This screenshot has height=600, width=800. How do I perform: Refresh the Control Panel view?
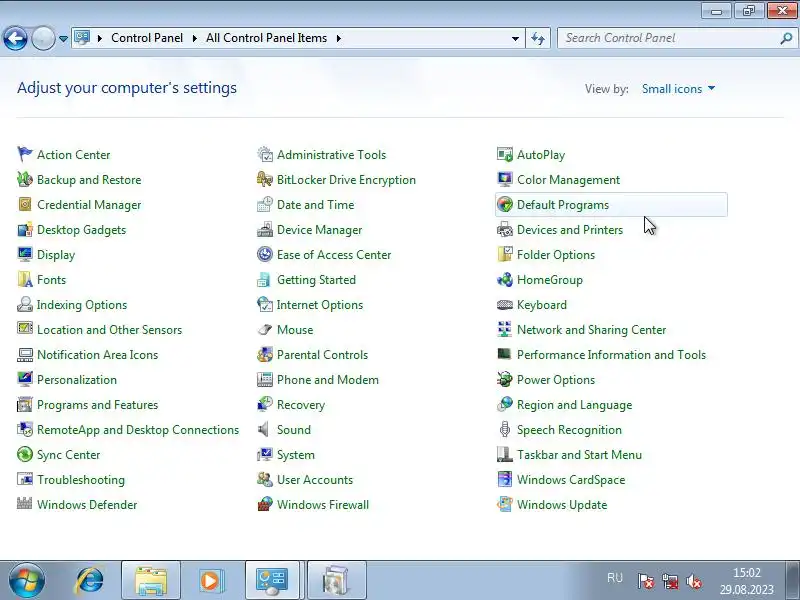538,38
